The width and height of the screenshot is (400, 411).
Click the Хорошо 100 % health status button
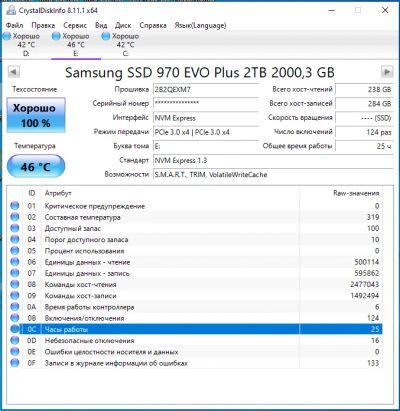pos(36,115)
